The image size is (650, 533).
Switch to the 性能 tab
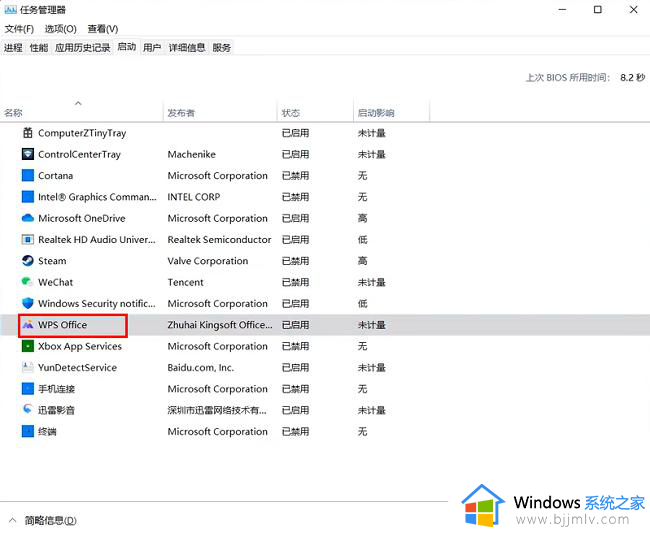pyautogui.click(x=39, y=48)
